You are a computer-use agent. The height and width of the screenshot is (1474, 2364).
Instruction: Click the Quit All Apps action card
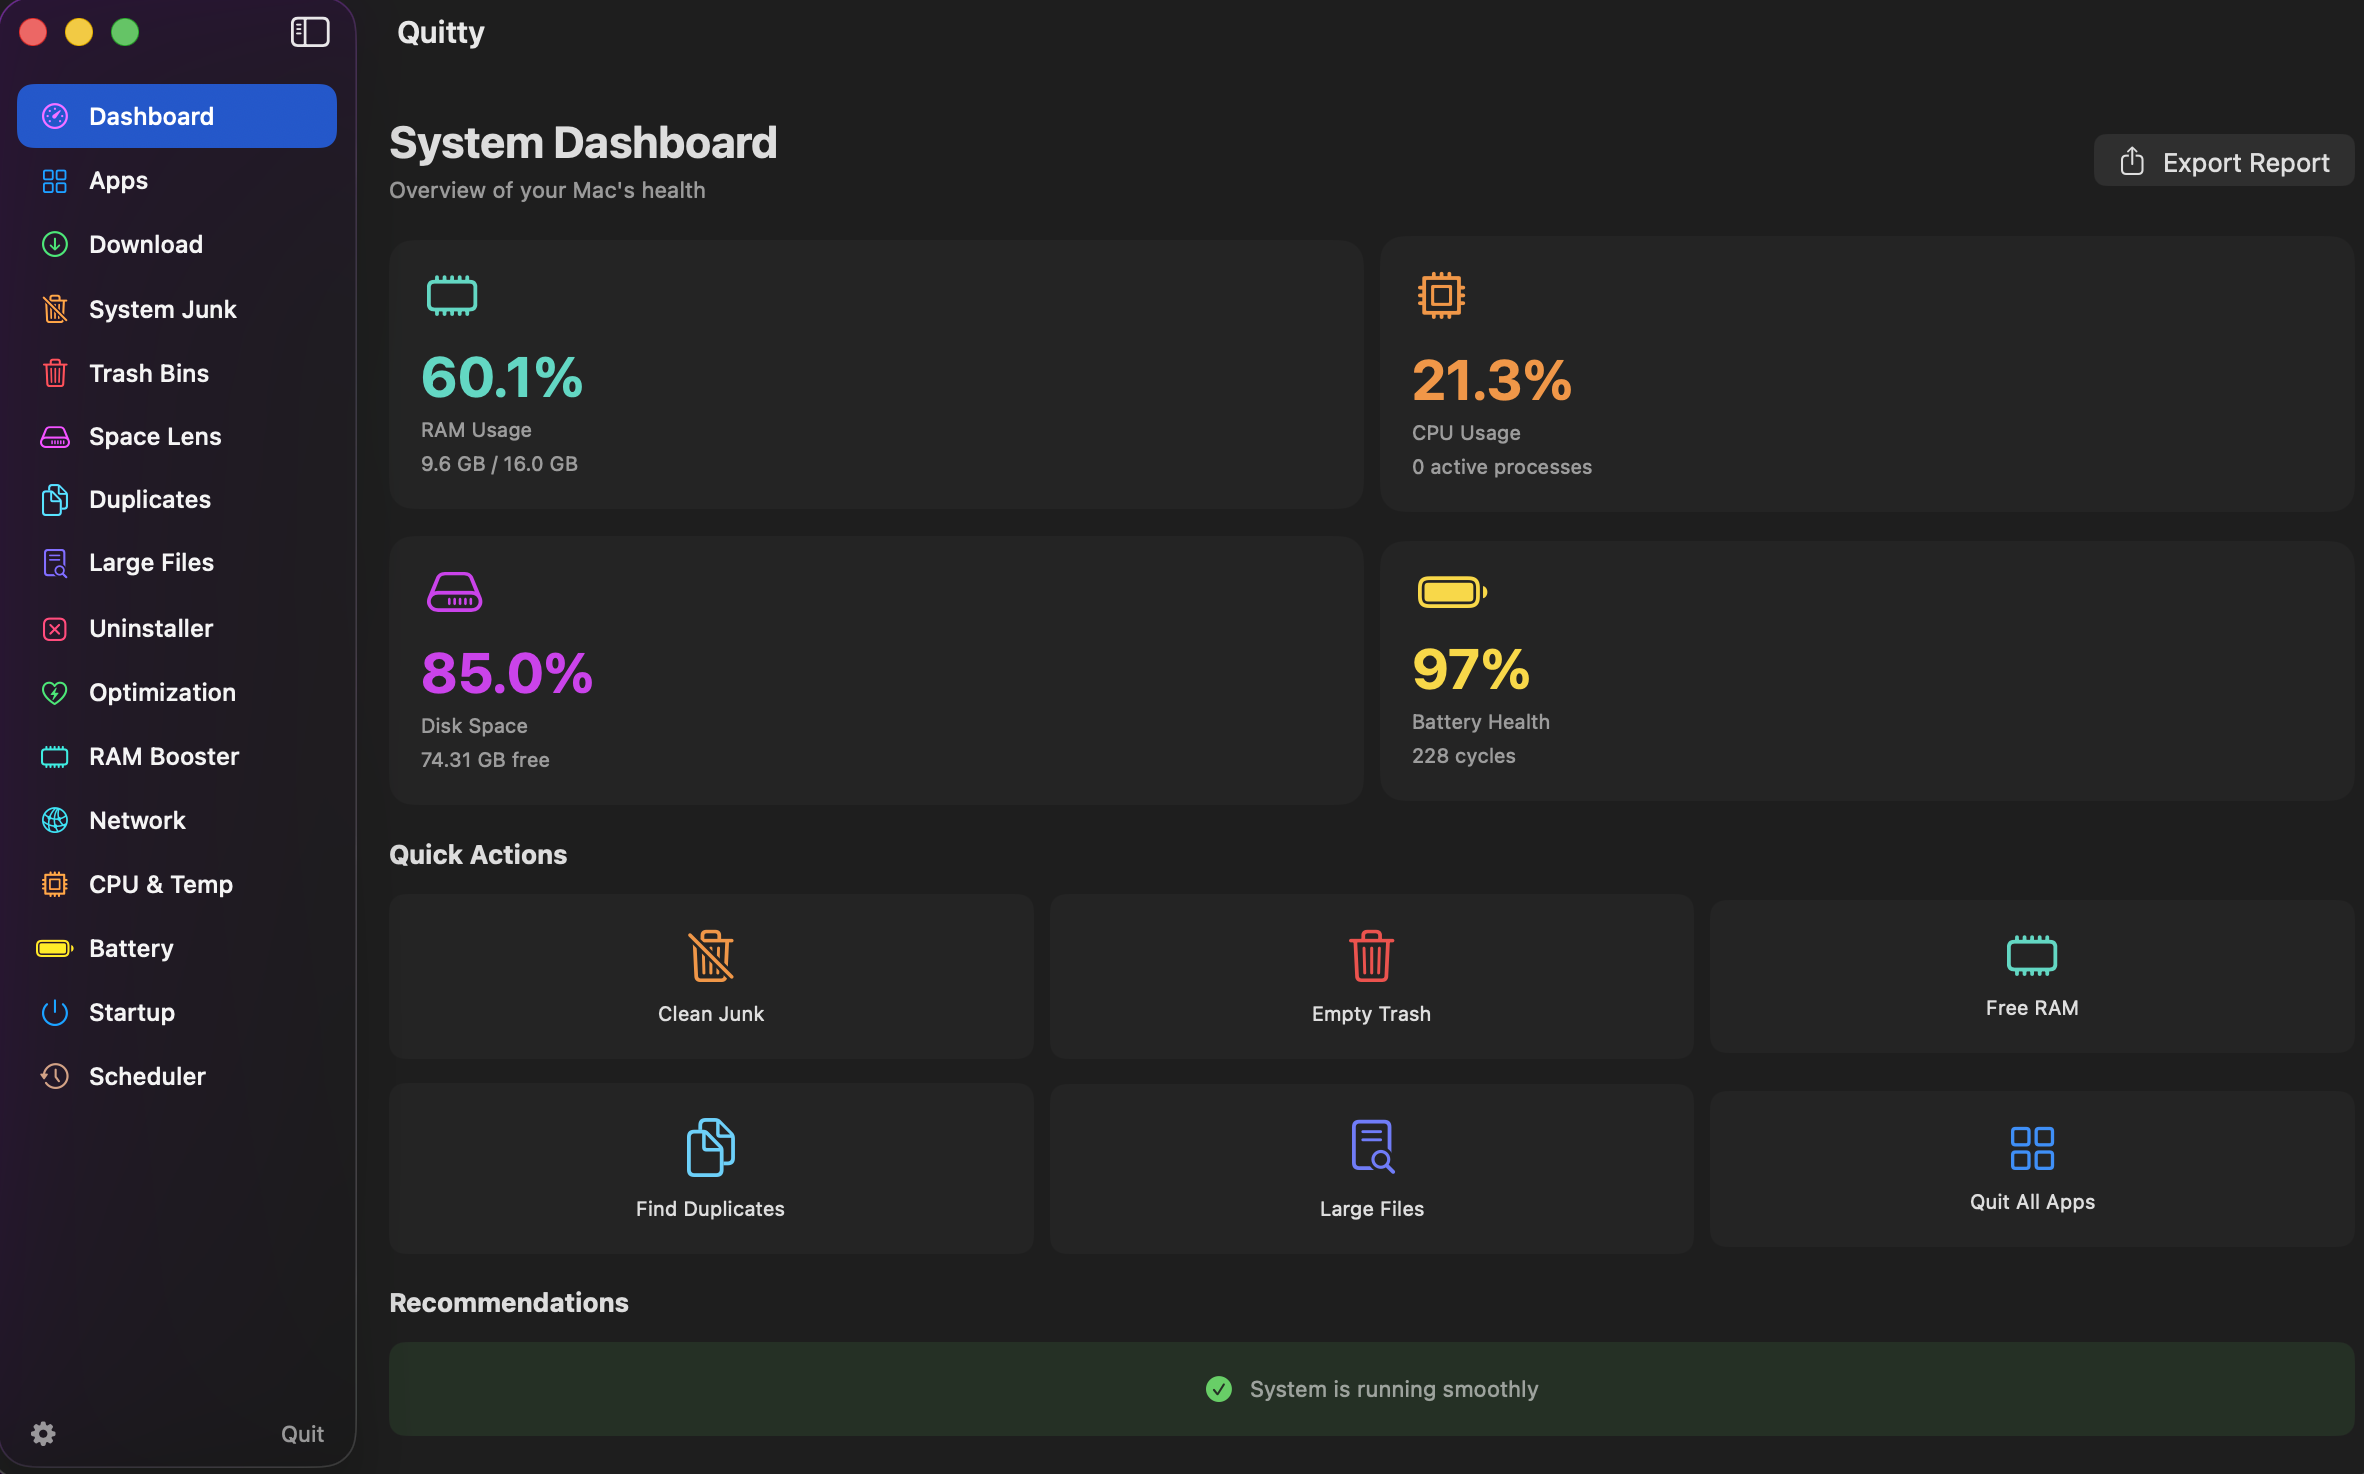(x=2030, y=1168)
